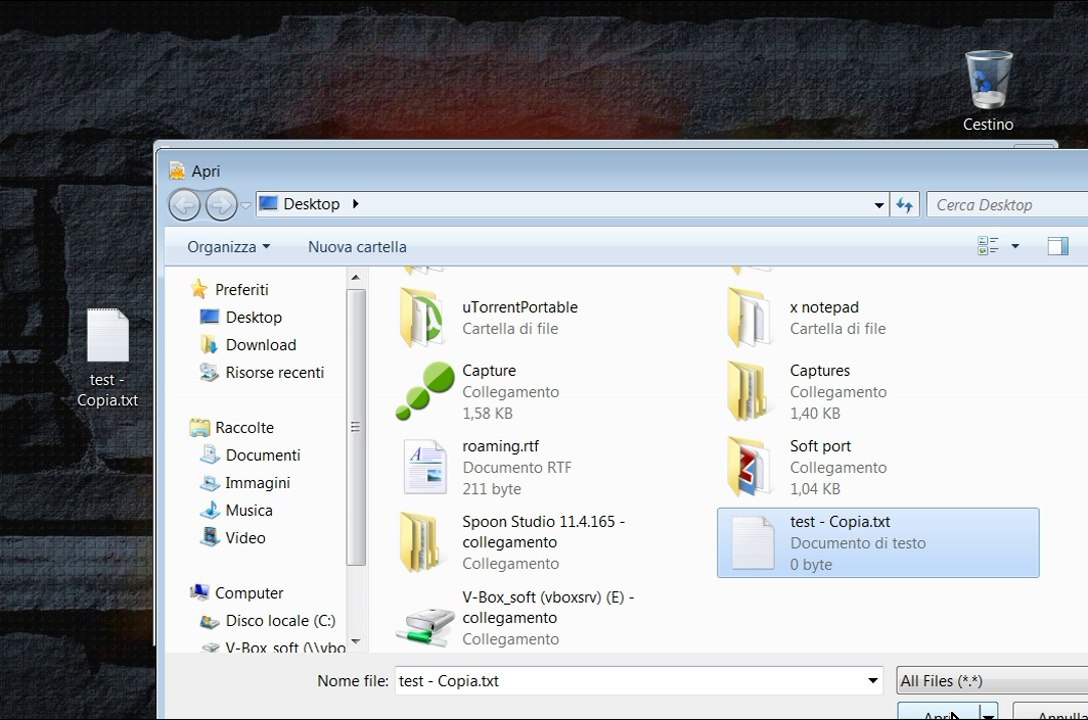Go back with the Back arrow button
Viewport: 1088px width, 720px height.
tap(185, 205)
